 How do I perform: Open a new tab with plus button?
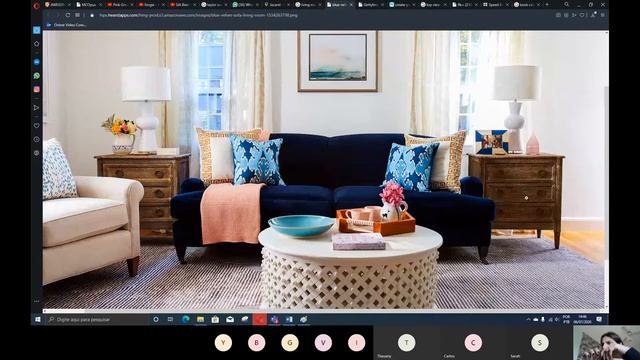point(547,4)
